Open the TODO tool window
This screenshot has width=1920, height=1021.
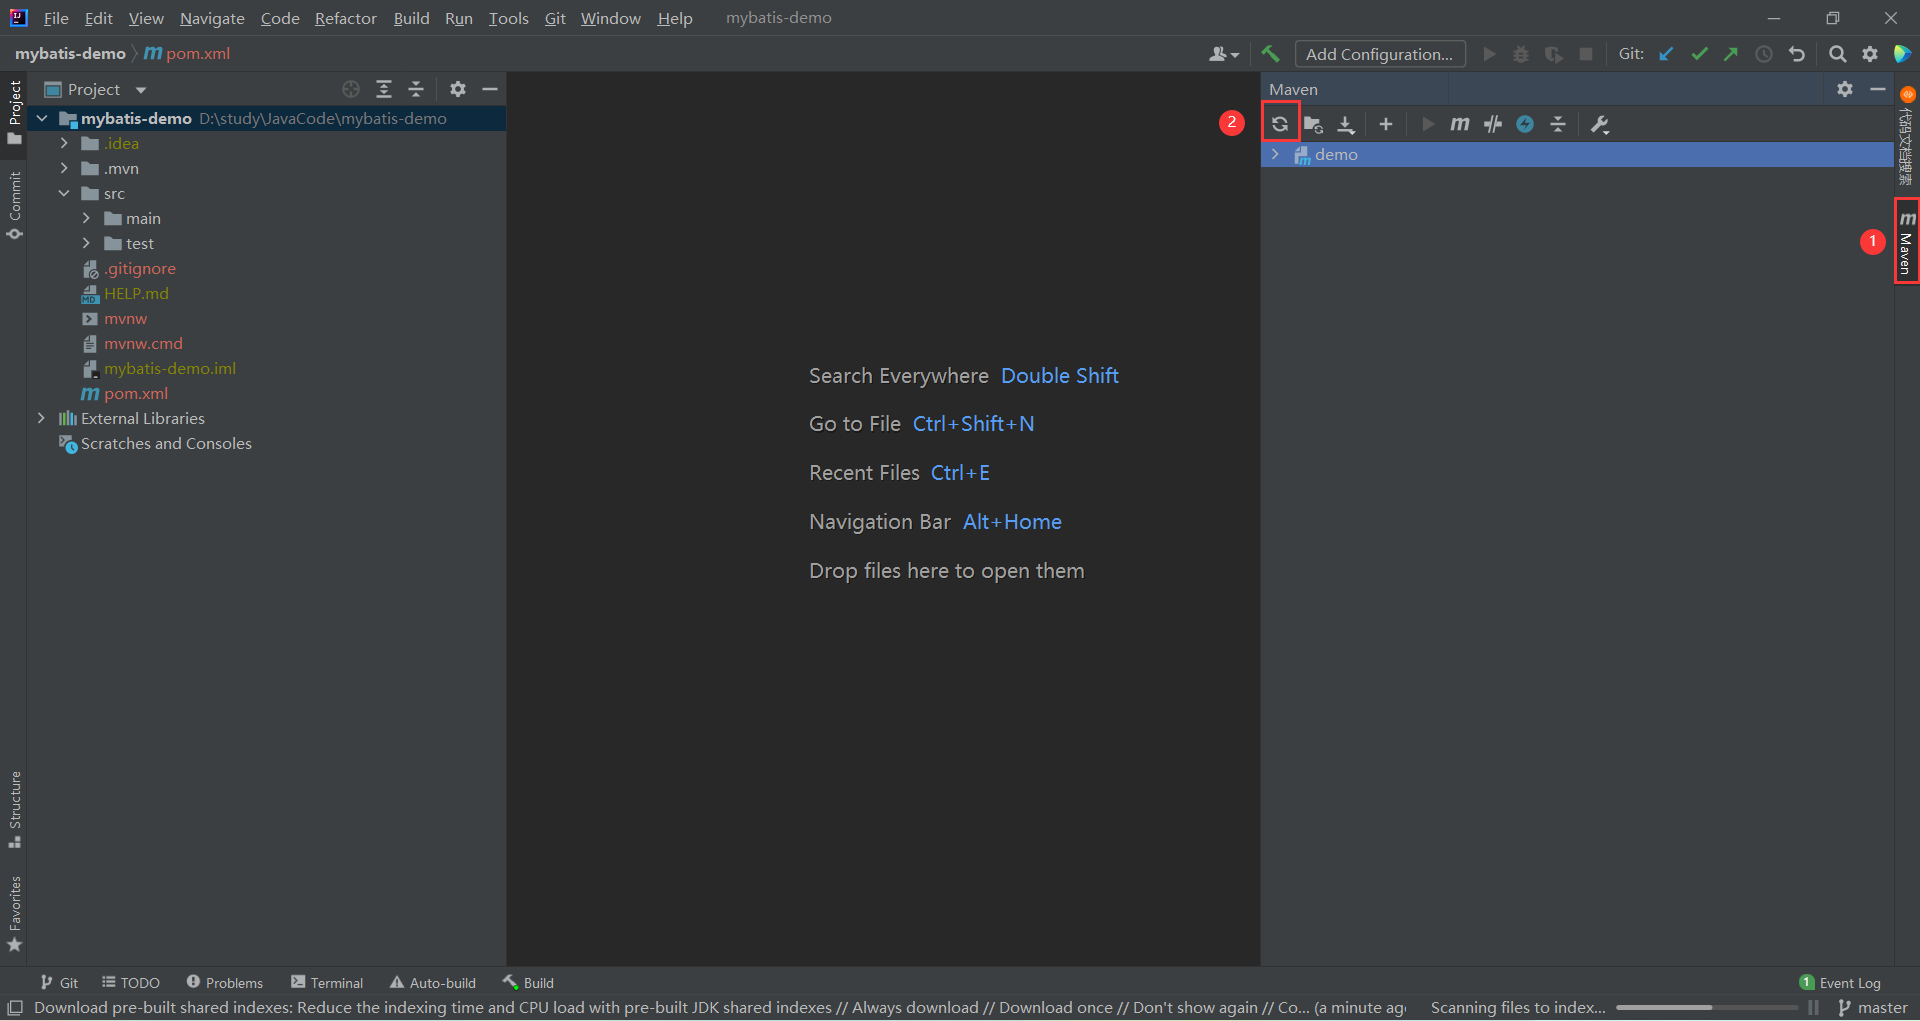pos(131,983)
